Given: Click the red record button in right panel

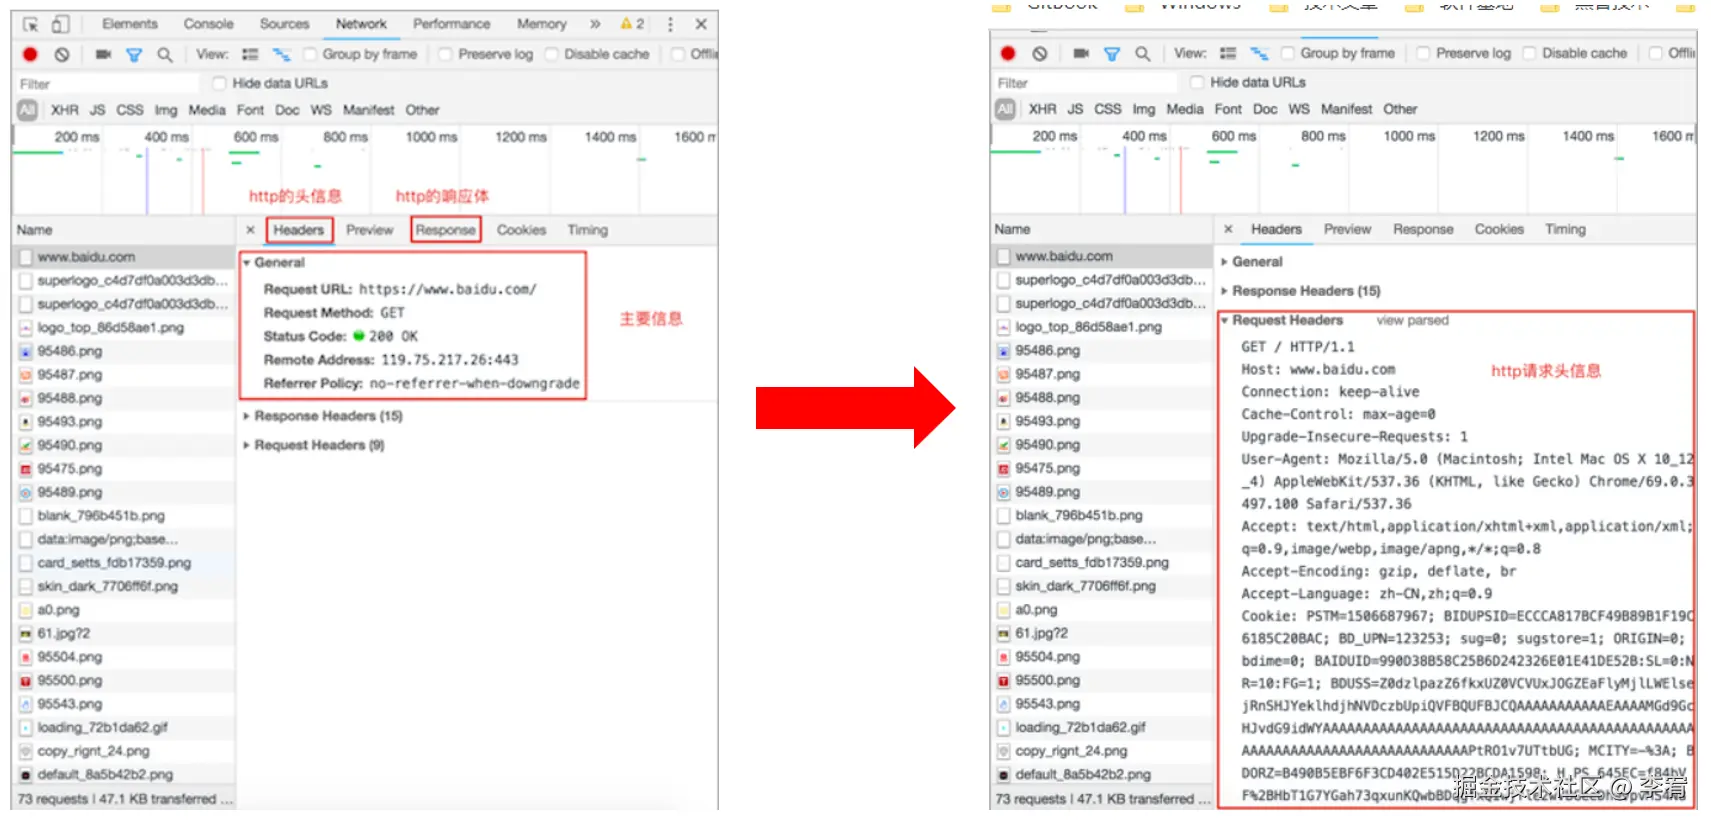Looking at the screenshot, I should 1008,53.
